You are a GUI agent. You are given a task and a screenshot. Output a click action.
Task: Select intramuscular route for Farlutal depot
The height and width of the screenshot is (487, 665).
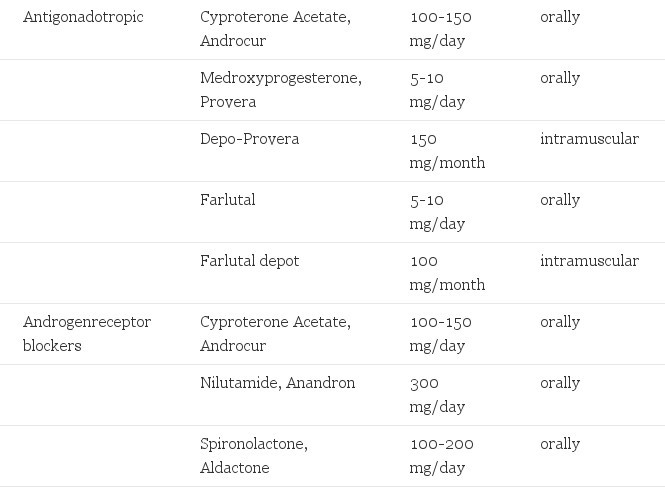590,261
